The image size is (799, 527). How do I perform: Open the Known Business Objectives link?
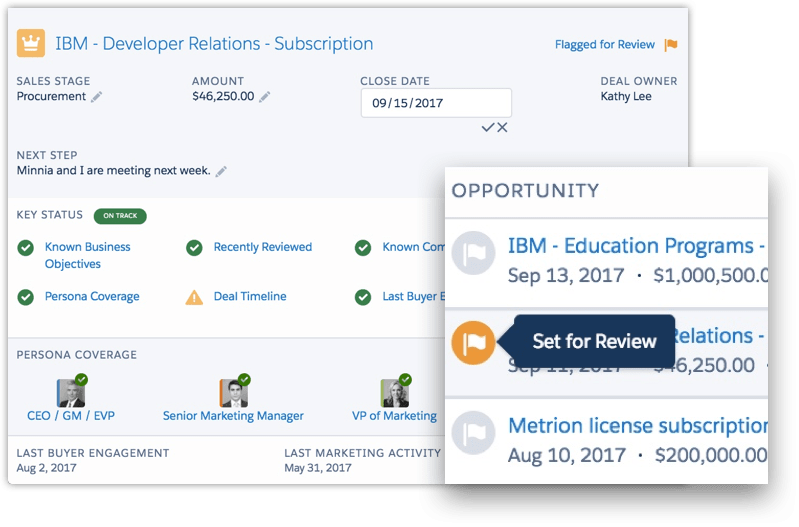88,255
